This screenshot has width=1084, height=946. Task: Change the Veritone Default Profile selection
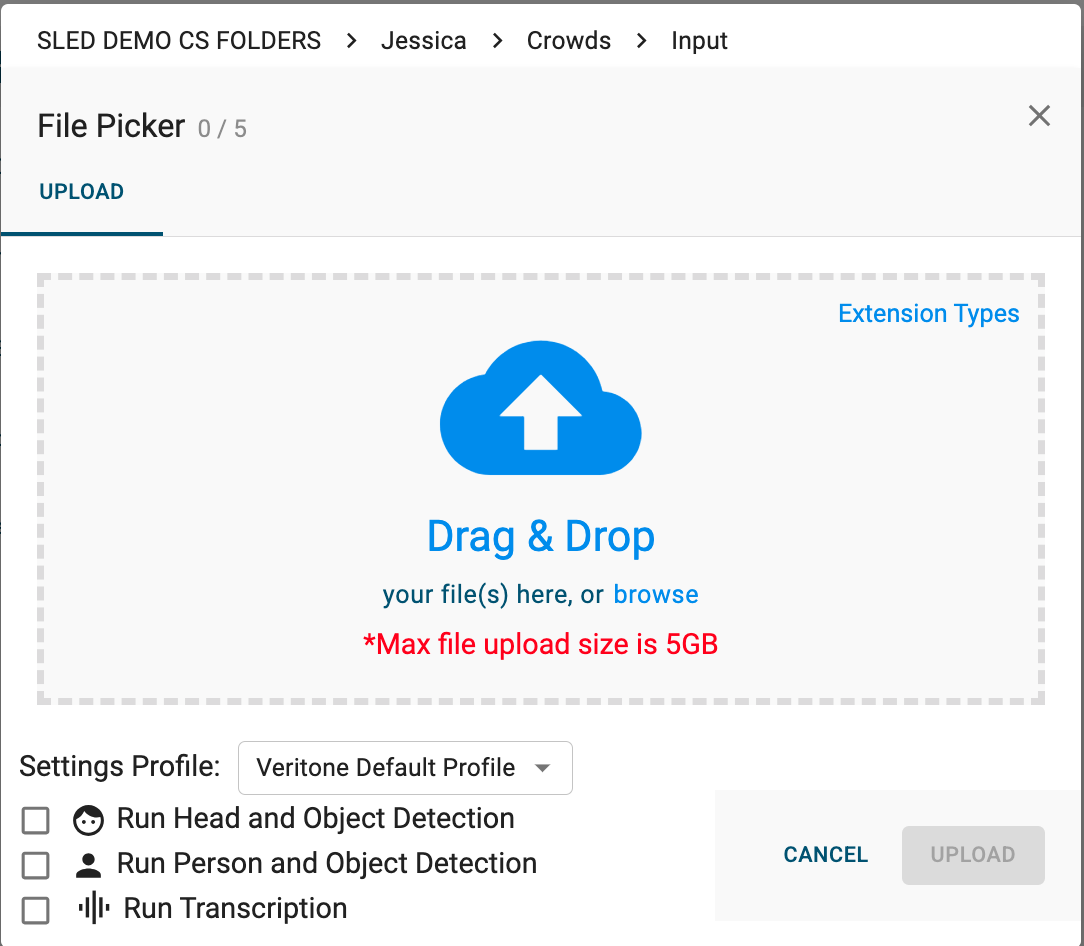pos(404,767)
